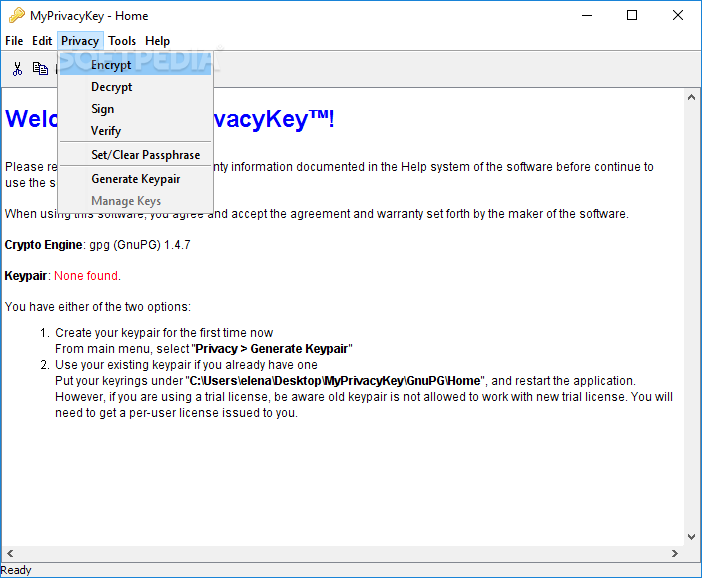Click the keyring path "C:\Users\elena\Desktop\MyPrivacyKey\GnuPG\Home"
Viewport: 702px width, 578px height.
point(335,381)
